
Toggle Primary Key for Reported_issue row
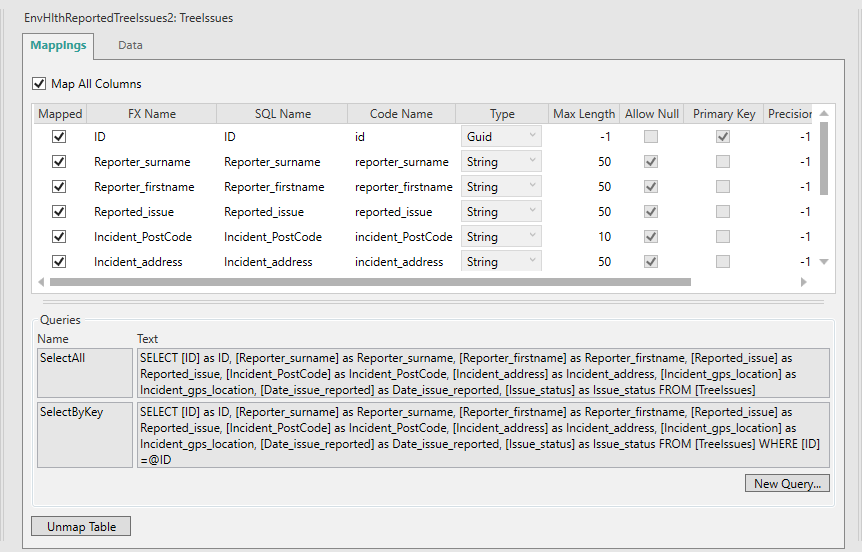click(723, 212)
